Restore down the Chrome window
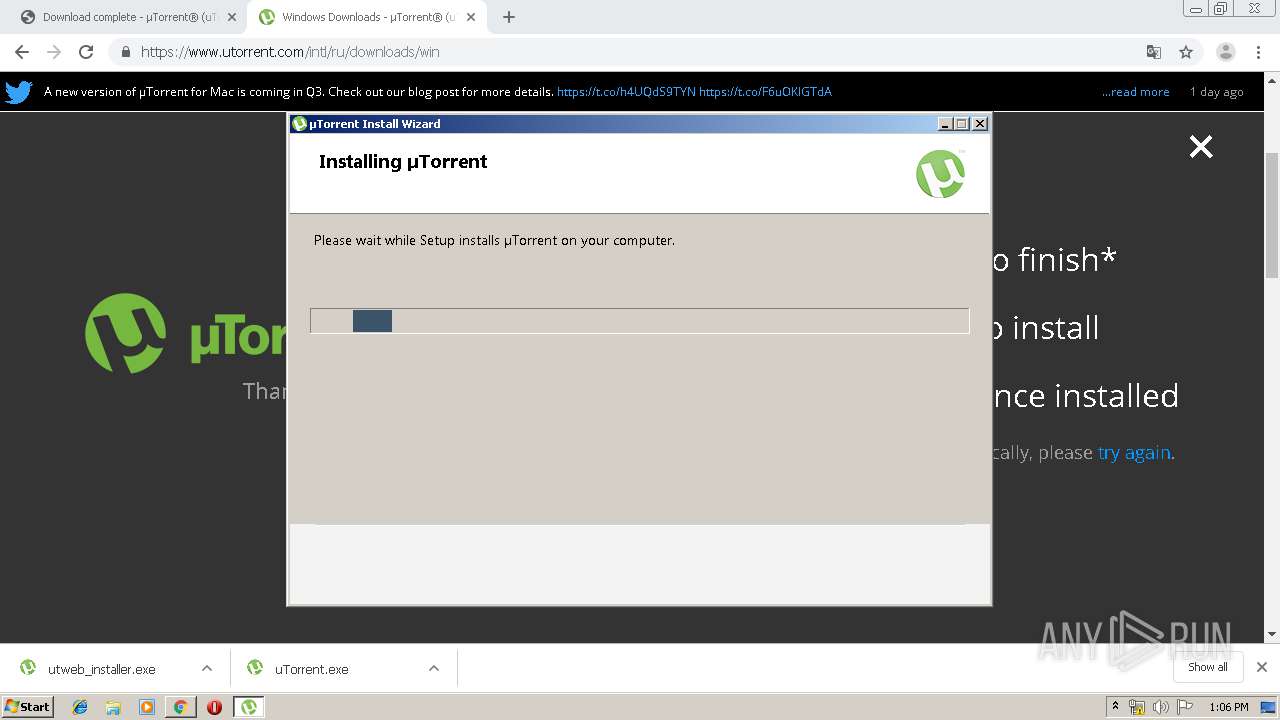 [1221, 8]
